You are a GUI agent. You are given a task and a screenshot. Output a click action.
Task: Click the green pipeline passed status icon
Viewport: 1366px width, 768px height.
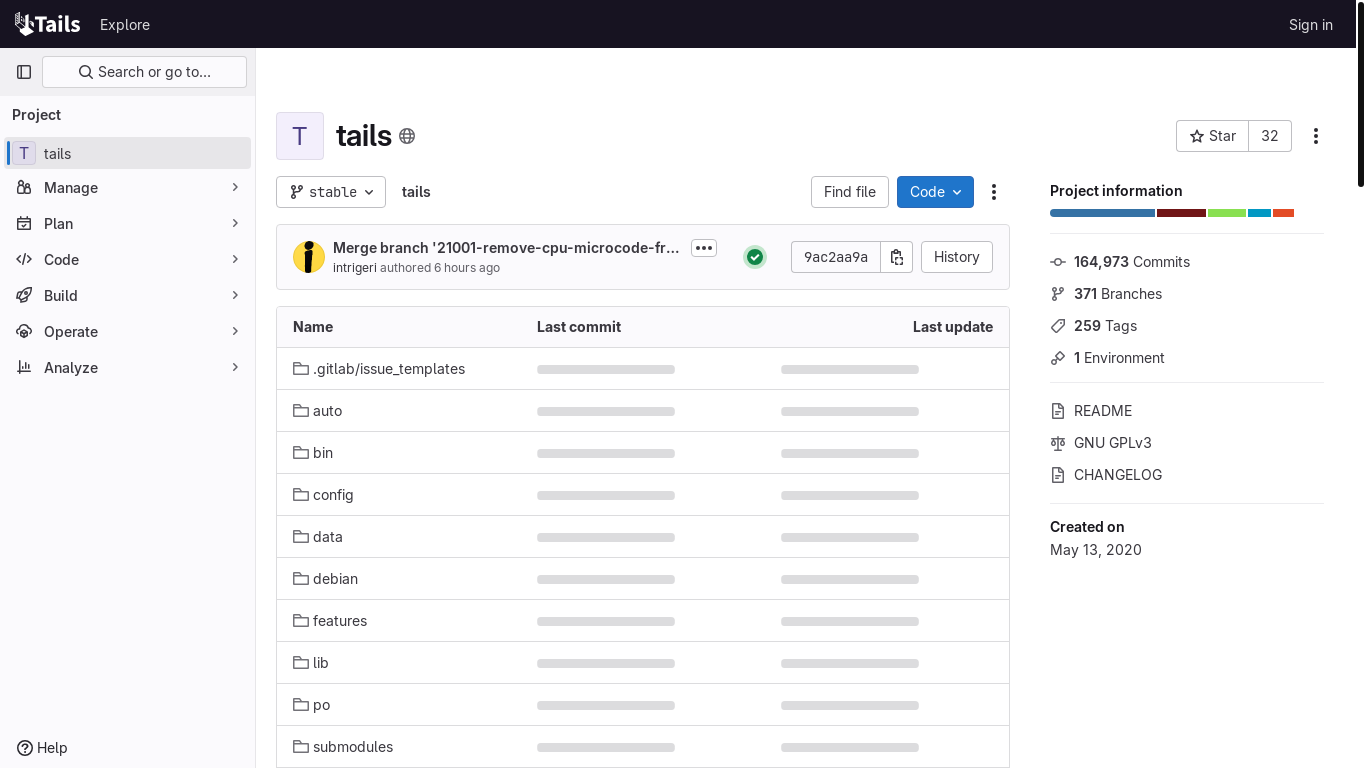(x=755, y=257)
